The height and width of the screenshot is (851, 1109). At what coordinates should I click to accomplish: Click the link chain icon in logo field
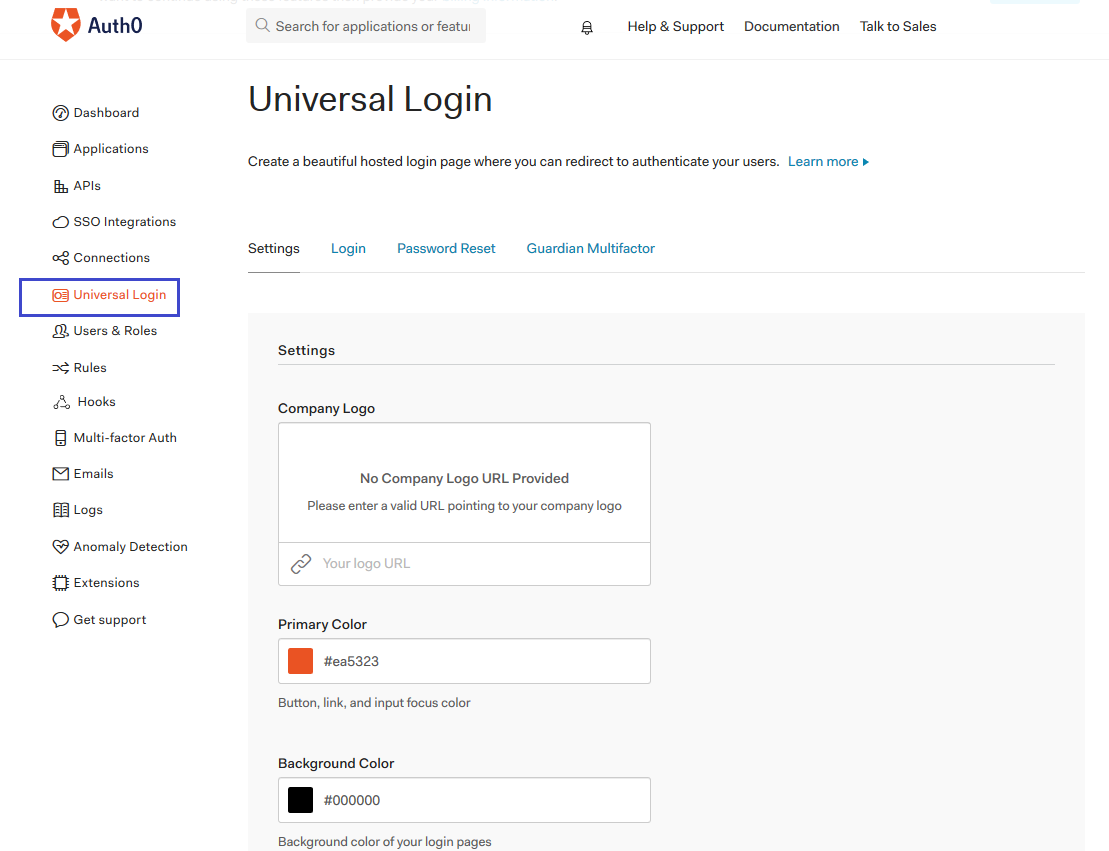click(x=301, y=564)
